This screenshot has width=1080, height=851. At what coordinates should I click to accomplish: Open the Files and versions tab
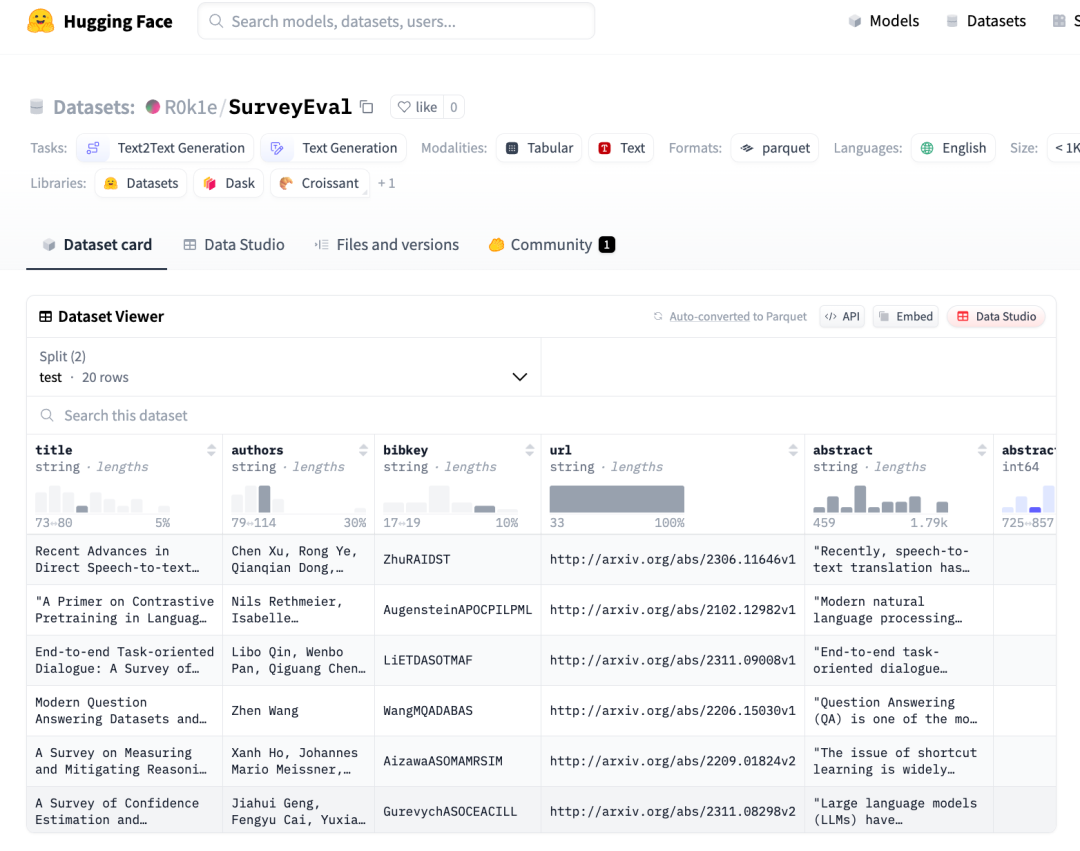pos(386,245)
